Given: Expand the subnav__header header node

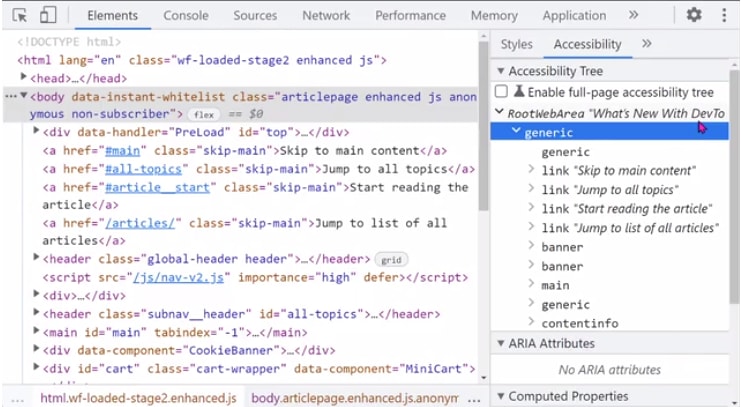Looking at the screenshot, I should coord(36,312).
